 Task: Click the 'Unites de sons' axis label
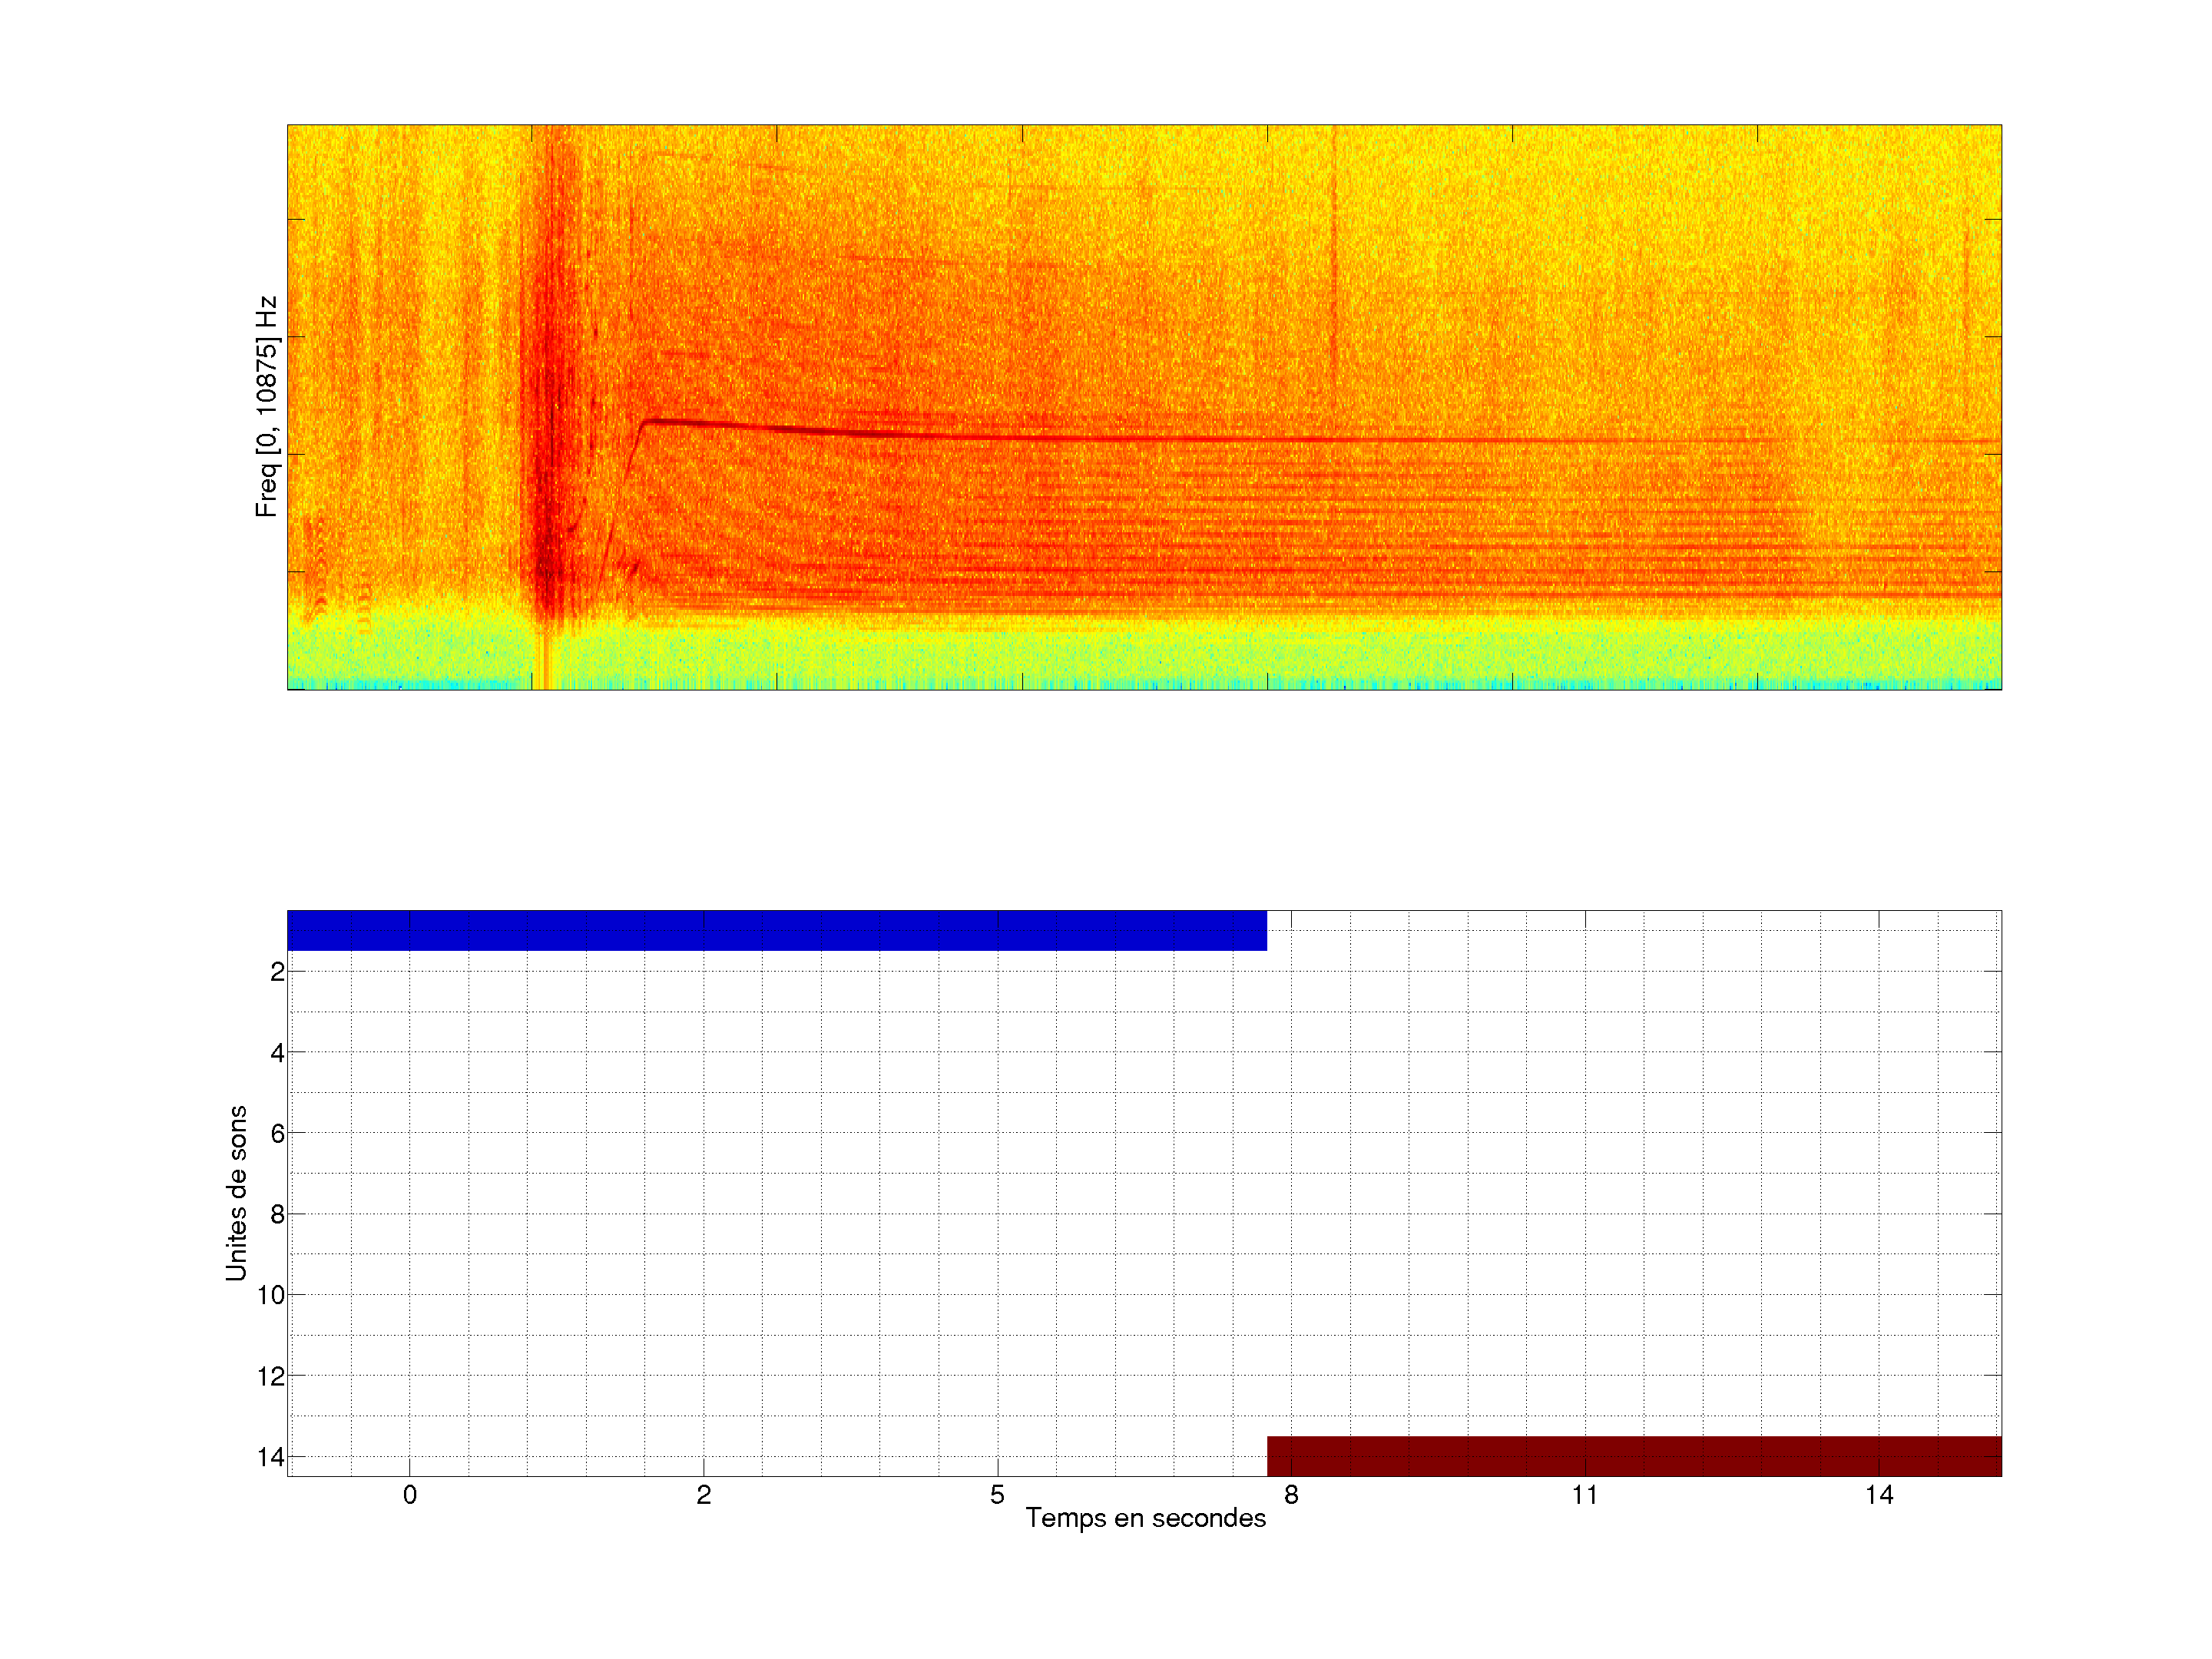click(x=236, y=1193)
